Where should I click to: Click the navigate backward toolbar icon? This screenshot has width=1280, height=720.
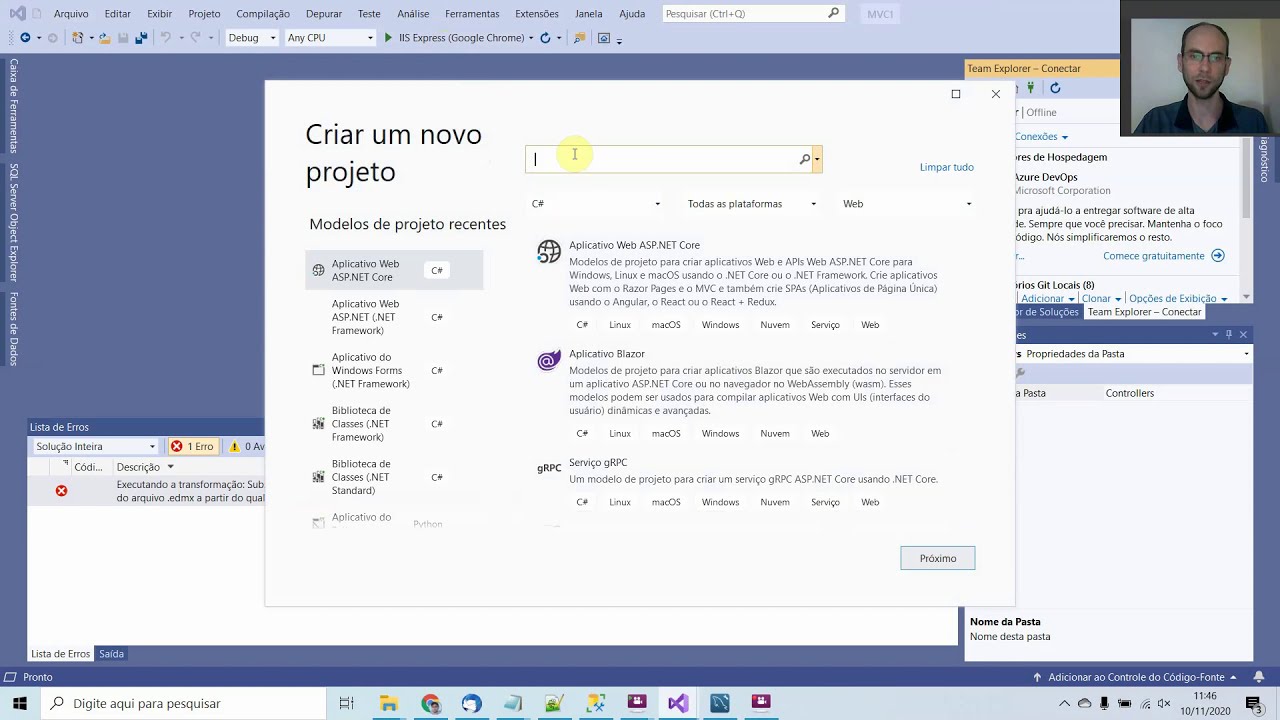pyautogui.click(x=25, y=38)
